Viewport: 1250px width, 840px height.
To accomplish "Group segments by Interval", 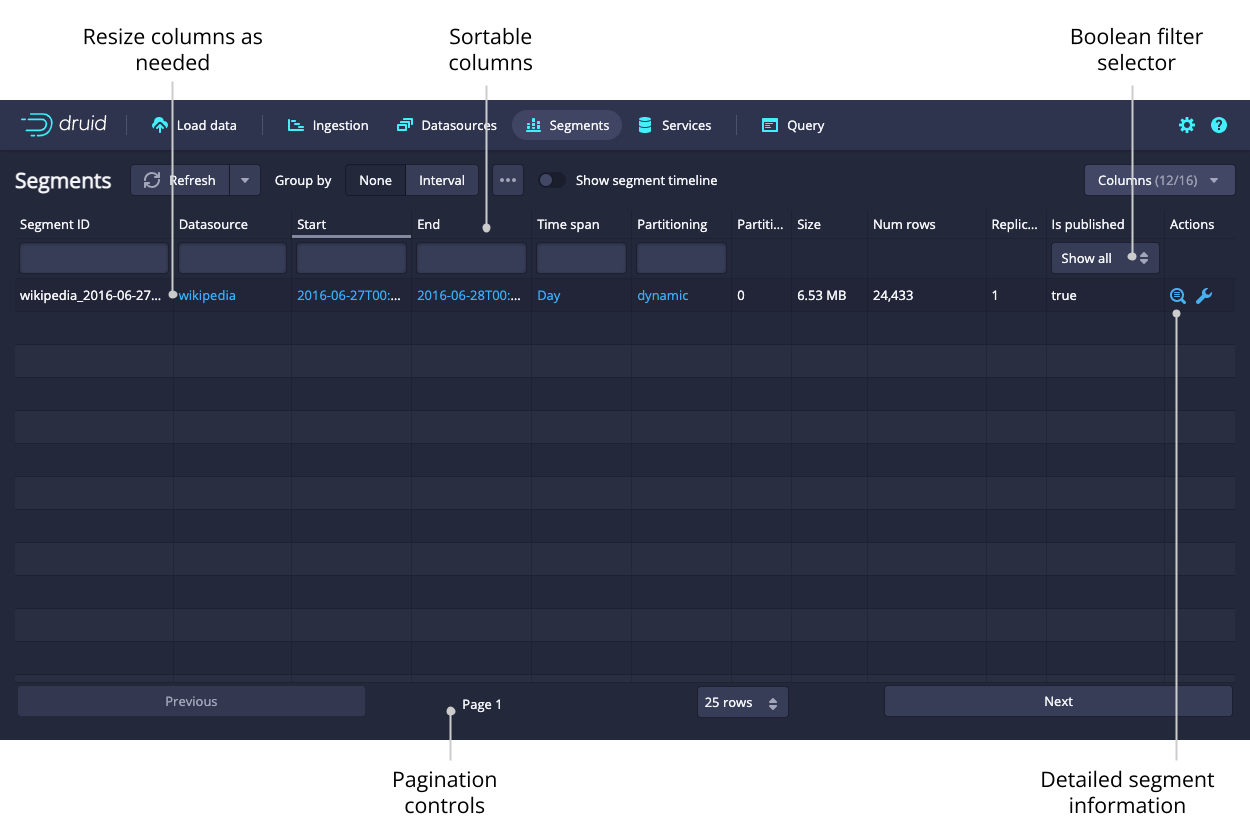I will [441, 180].
